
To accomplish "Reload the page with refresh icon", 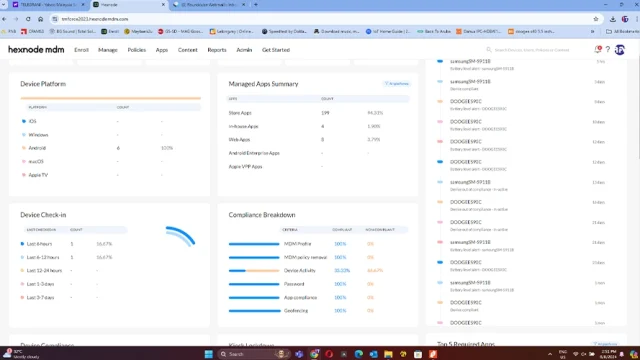I will tap(28, 19).
